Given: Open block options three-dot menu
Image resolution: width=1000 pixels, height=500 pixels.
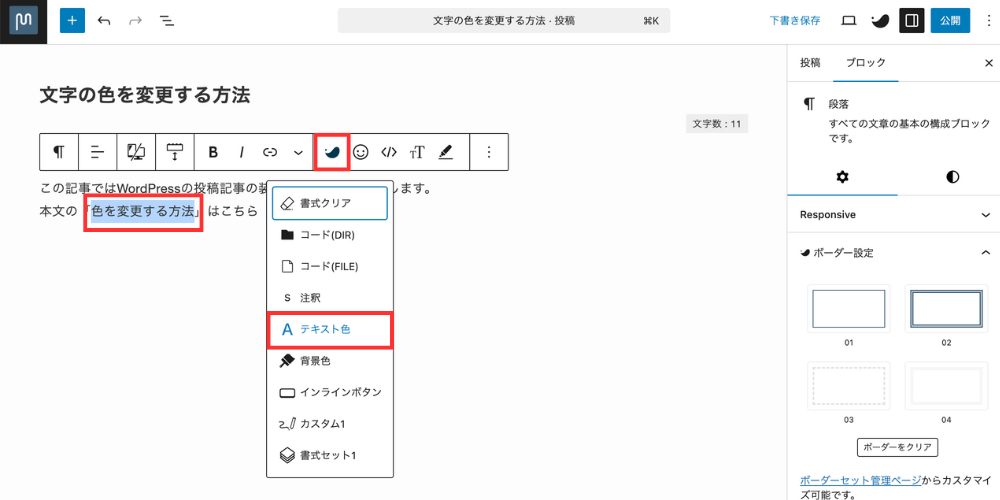Looking at the screenshot, I should [x=489, y=152].
